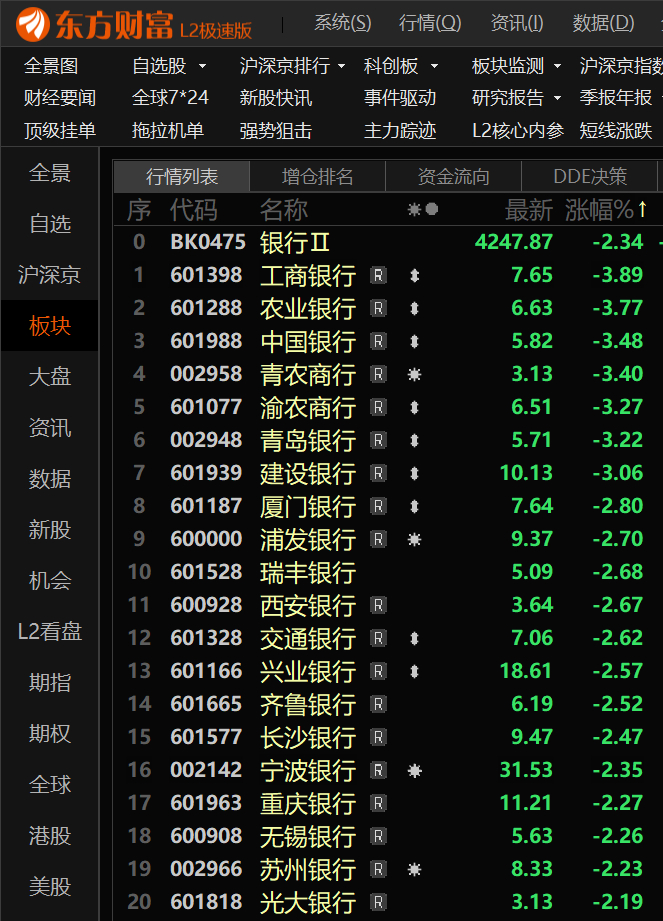Click the marker icon on 农业银行 row
Screen dimensions: 663x921
415,308
